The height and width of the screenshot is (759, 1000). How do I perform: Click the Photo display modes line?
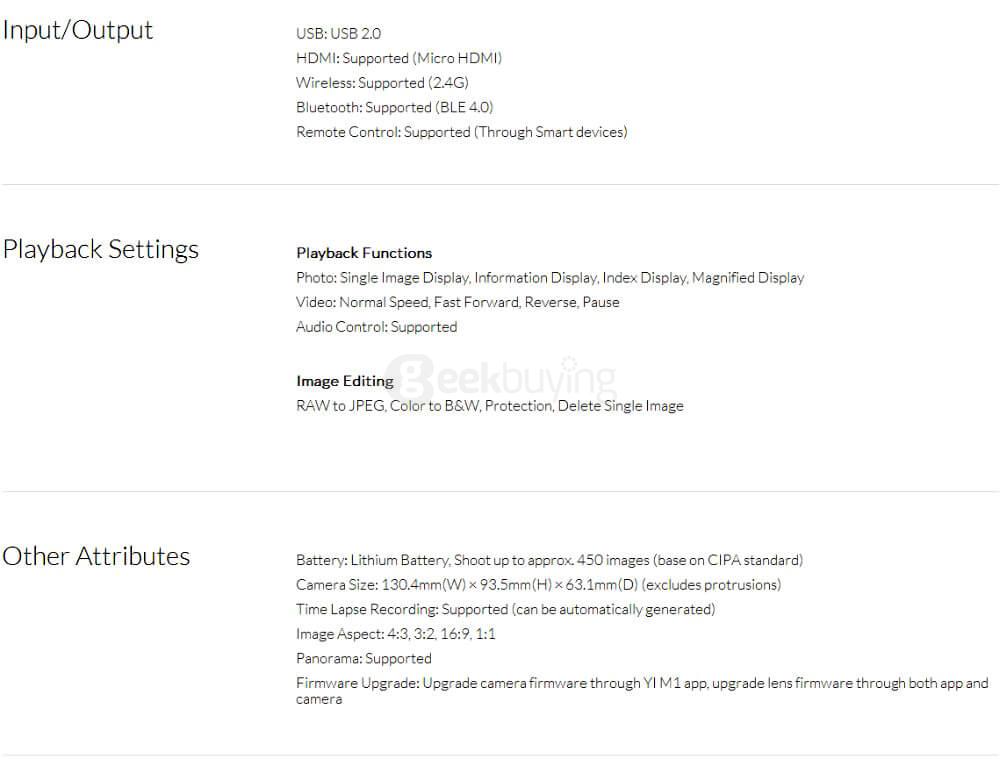click(550, 278)
